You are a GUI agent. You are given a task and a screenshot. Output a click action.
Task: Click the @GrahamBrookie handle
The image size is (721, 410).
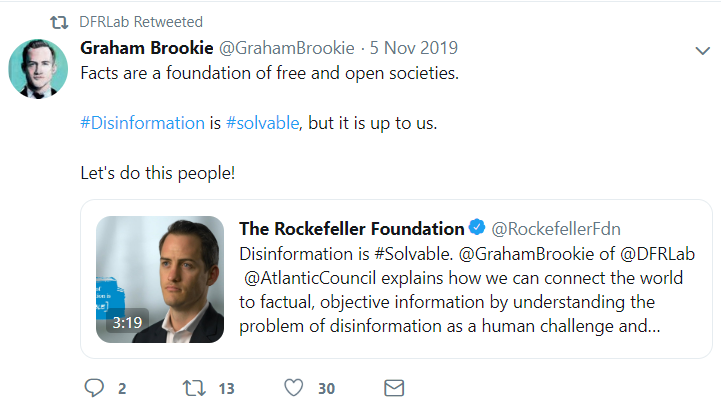(x=283, y=48)
